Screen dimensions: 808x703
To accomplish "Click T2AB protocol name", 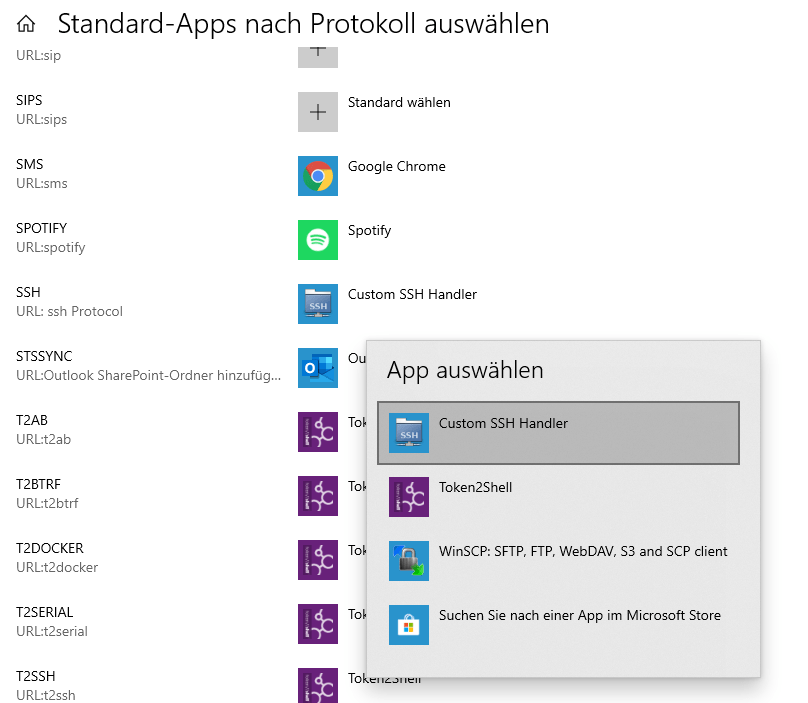I will [31, 420].
